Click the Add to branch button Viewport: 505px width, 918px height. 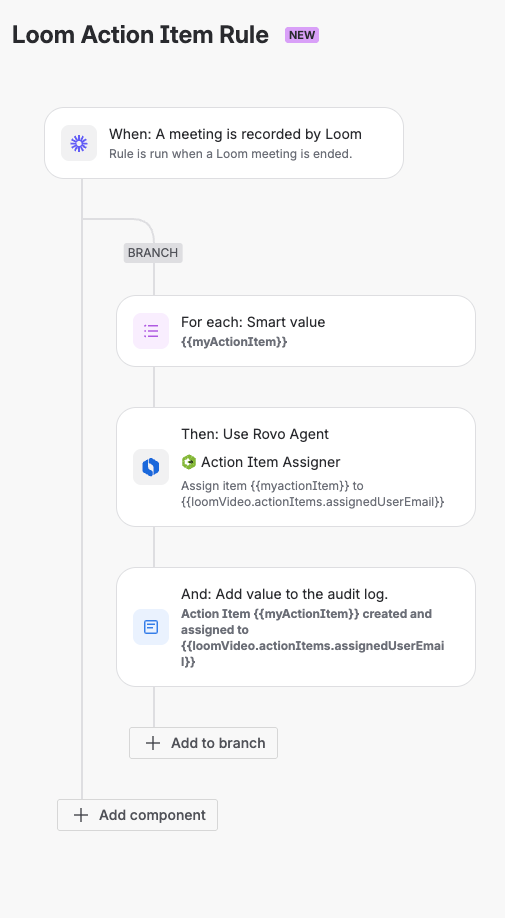204,743
